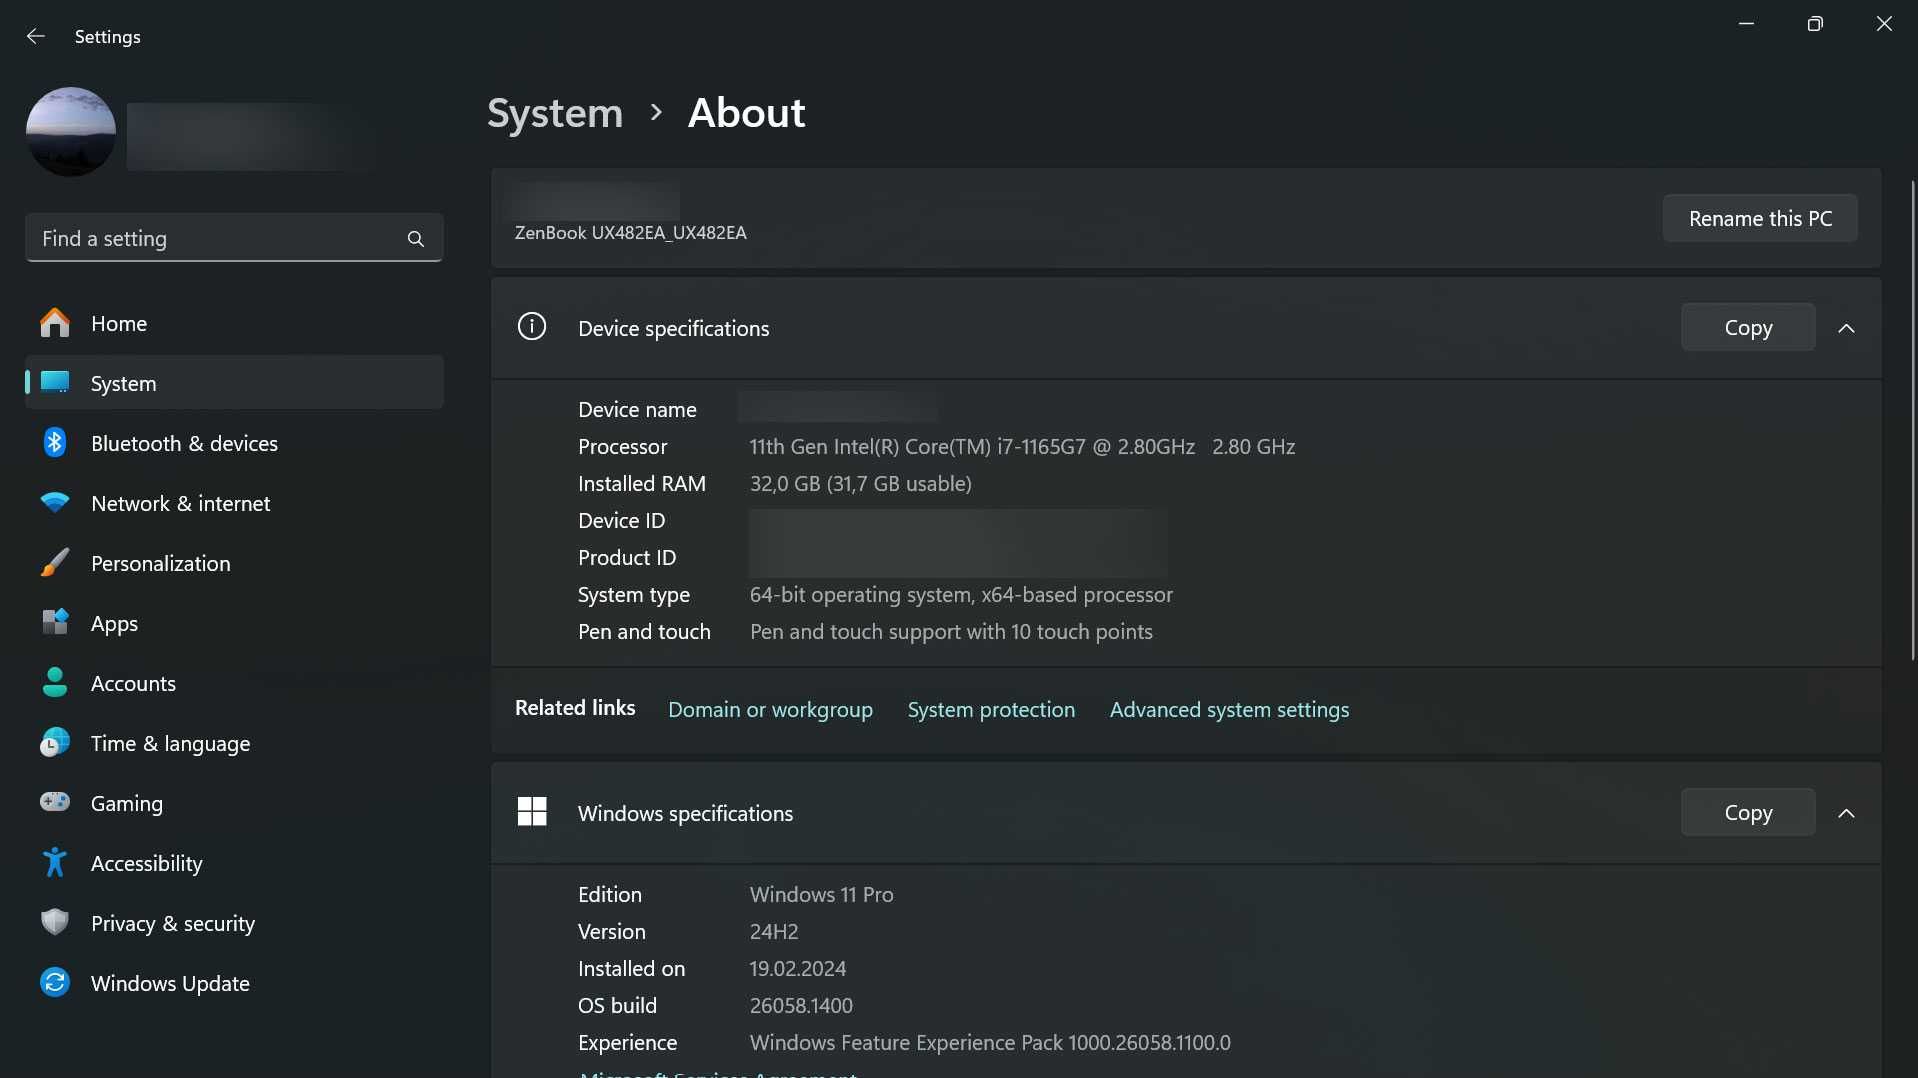Click the Pen and touch support value
1918x1078 pixels.
click(x=951, y=632)
